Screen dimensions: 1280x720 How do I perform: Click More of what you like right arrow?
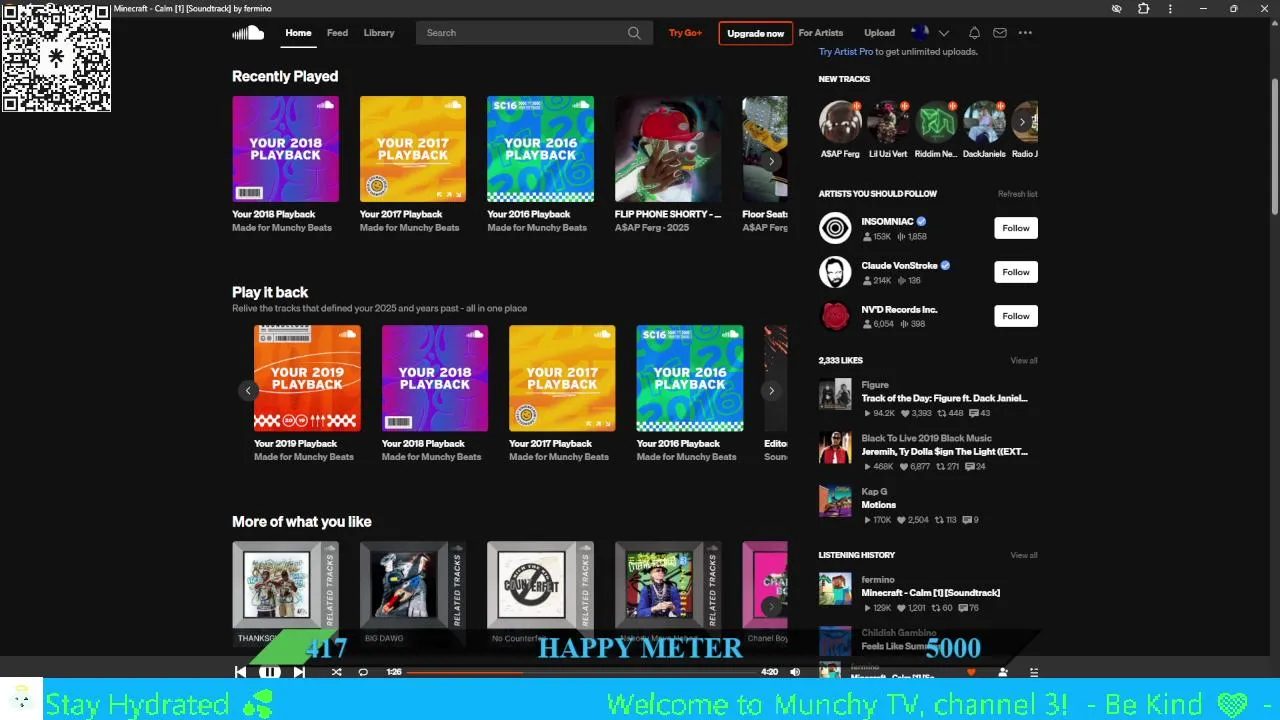pyautogui.click(x=771, y=607)
